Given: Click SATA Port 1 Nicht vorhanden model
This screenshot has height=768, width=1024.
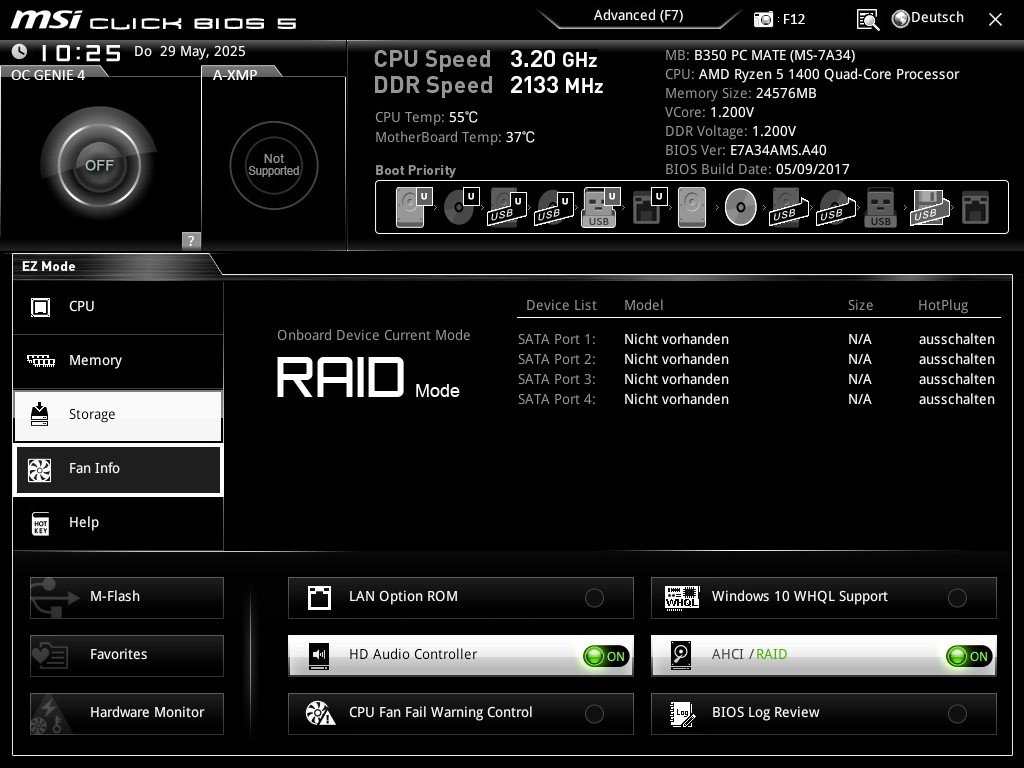Looking at the screenshot, I should (676, 339).
